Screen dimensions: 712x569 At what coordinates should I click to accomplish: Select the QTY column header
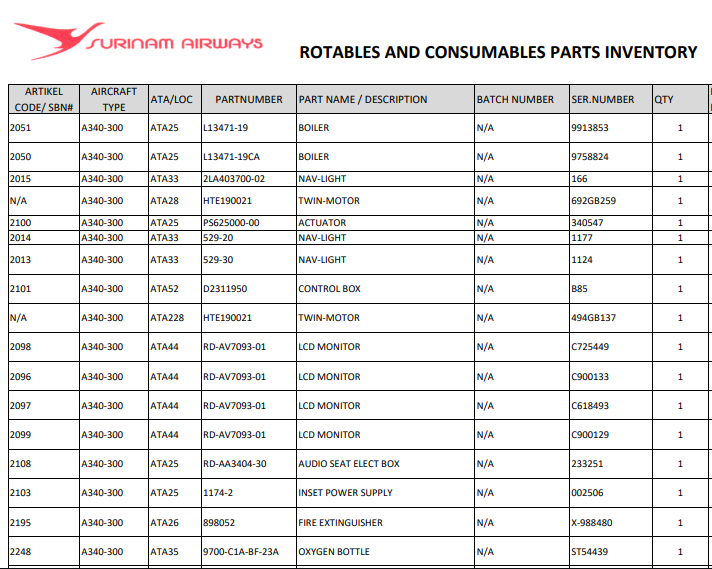(664, 100)
